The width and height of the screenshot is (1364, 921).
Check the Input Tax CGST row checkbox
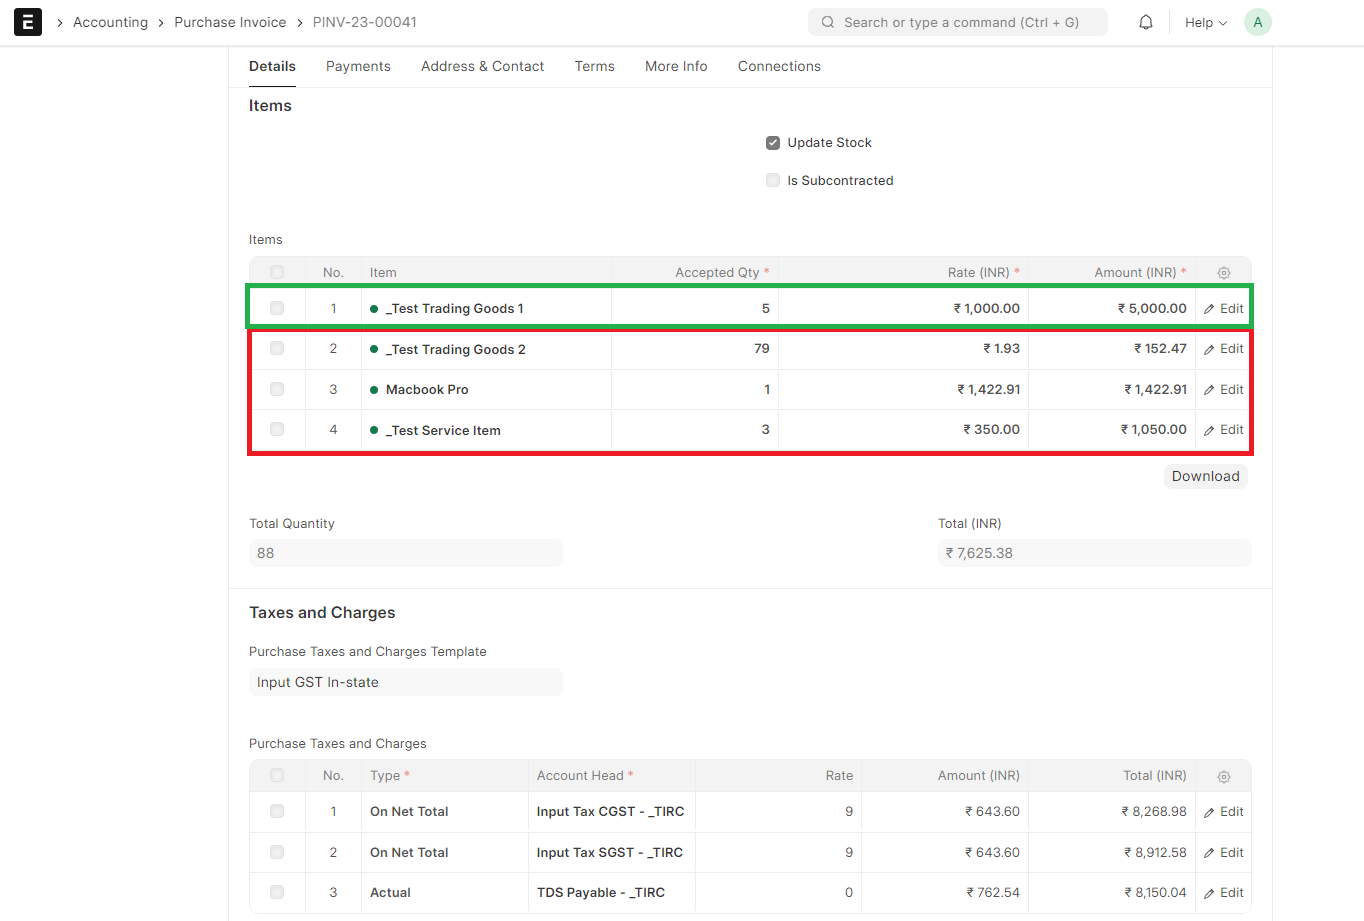277,811
